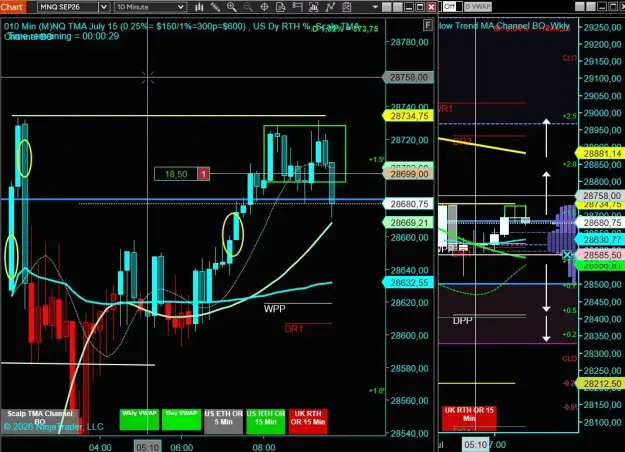Screen dimensions: 625x452
Task: Click the second link-window gray square
Action: [x=397, y=7]
